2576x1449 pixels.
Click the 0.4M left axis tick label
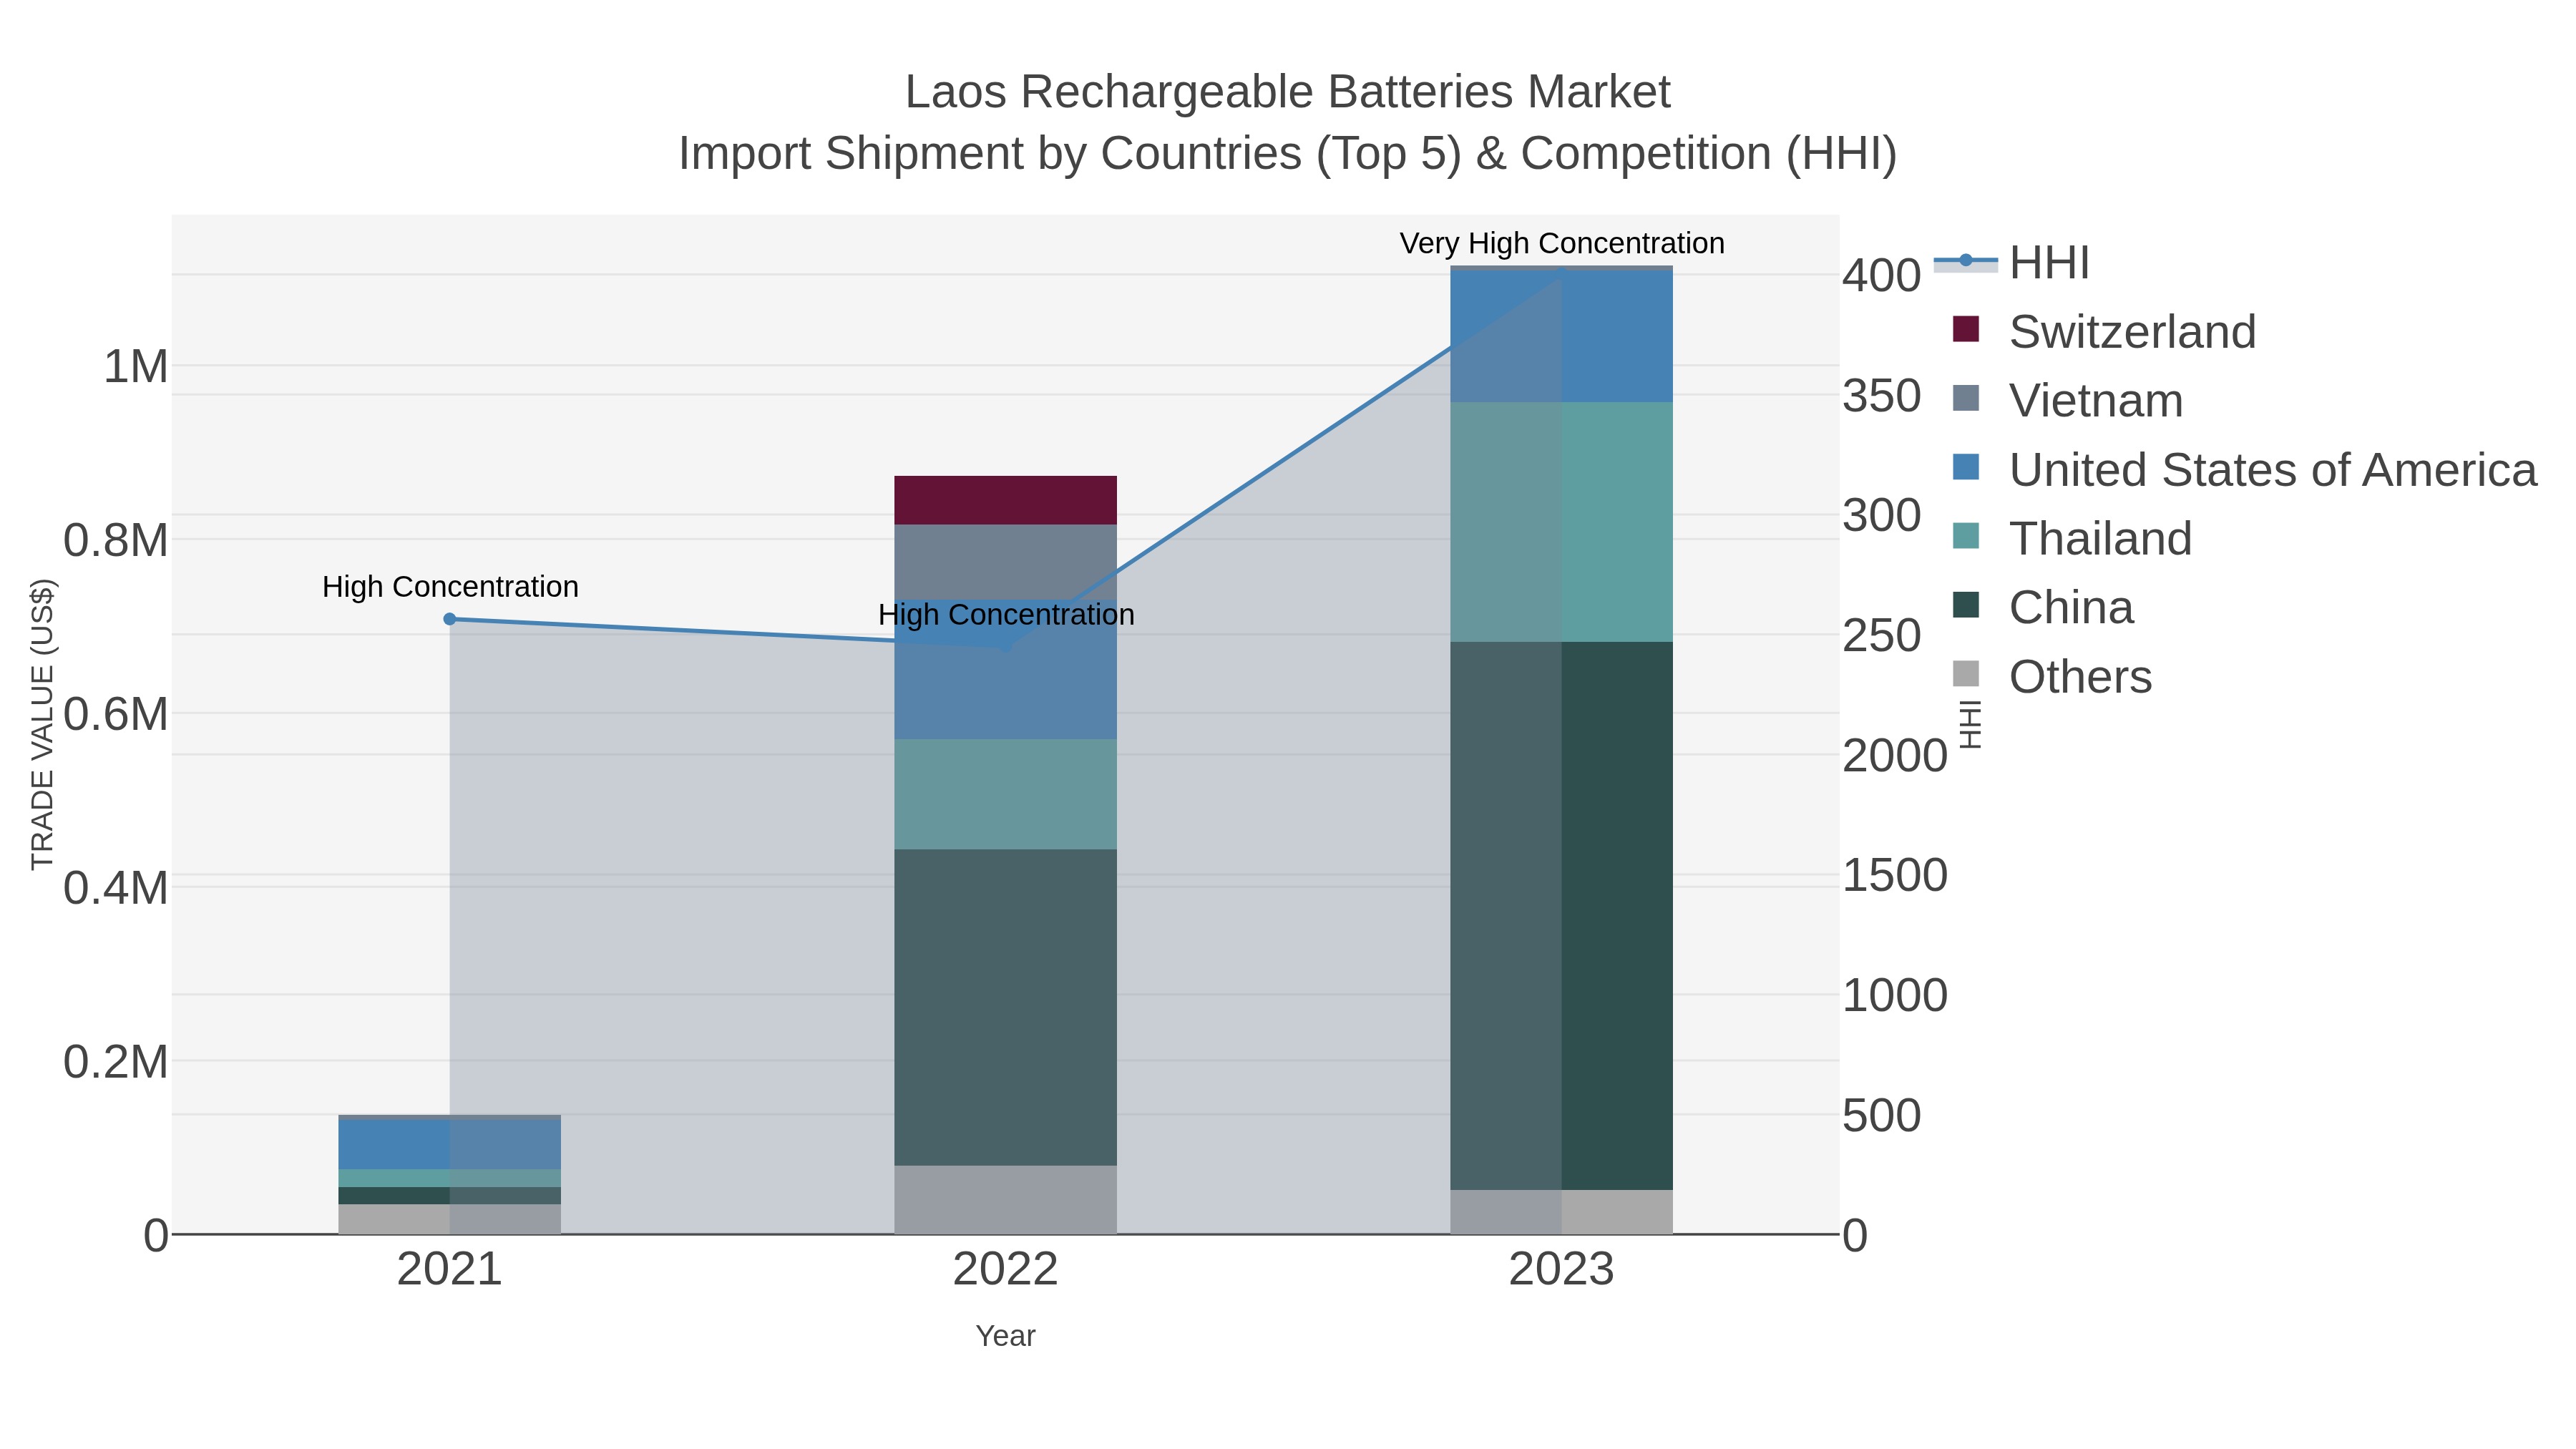pos(116,888)
